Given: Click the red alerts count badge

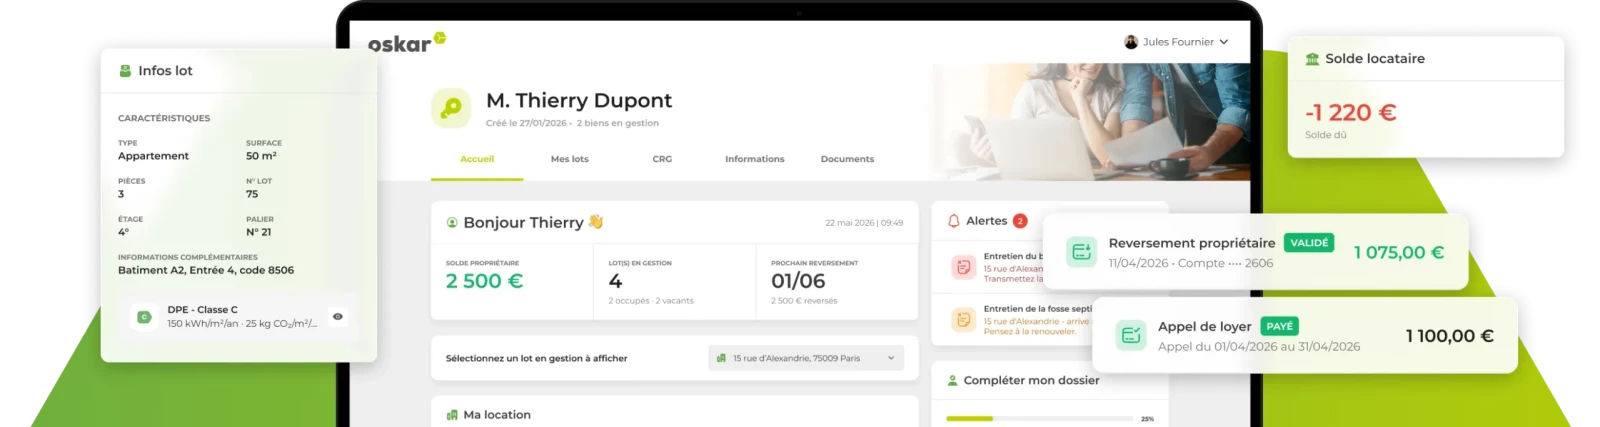Looking at the screenshot, I should tap(1020, 221).
